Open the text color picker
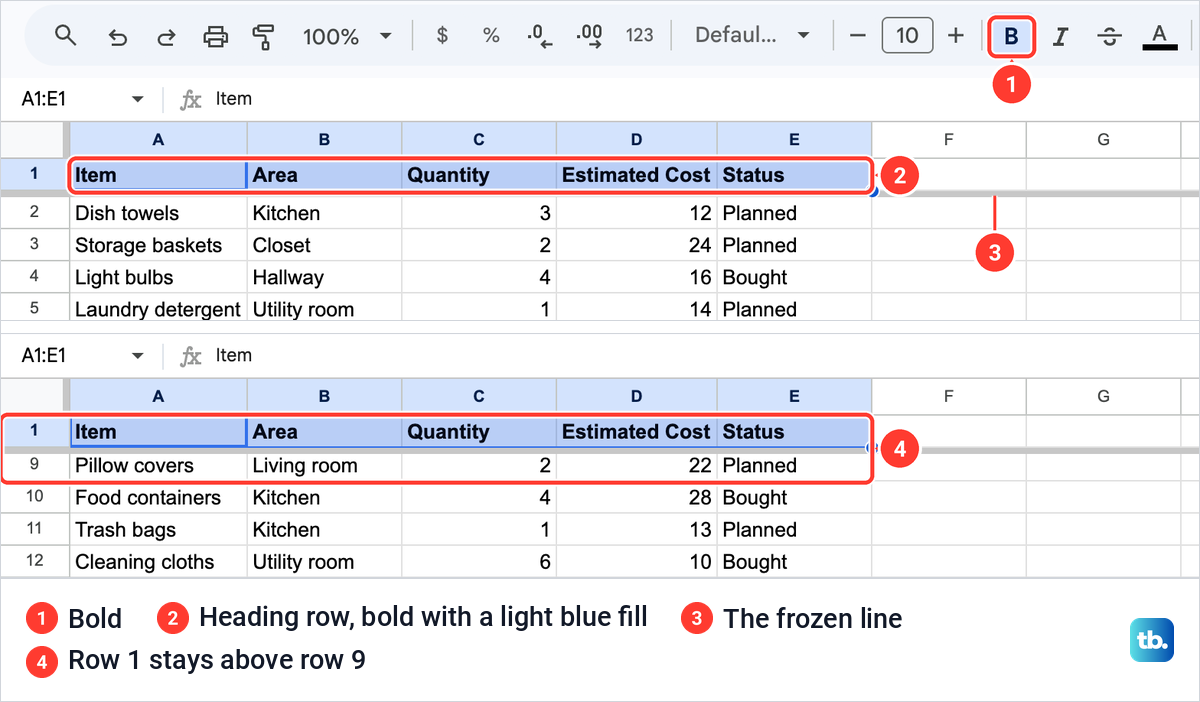Viewport: 1200px width, 702px height. [1159, 37]
